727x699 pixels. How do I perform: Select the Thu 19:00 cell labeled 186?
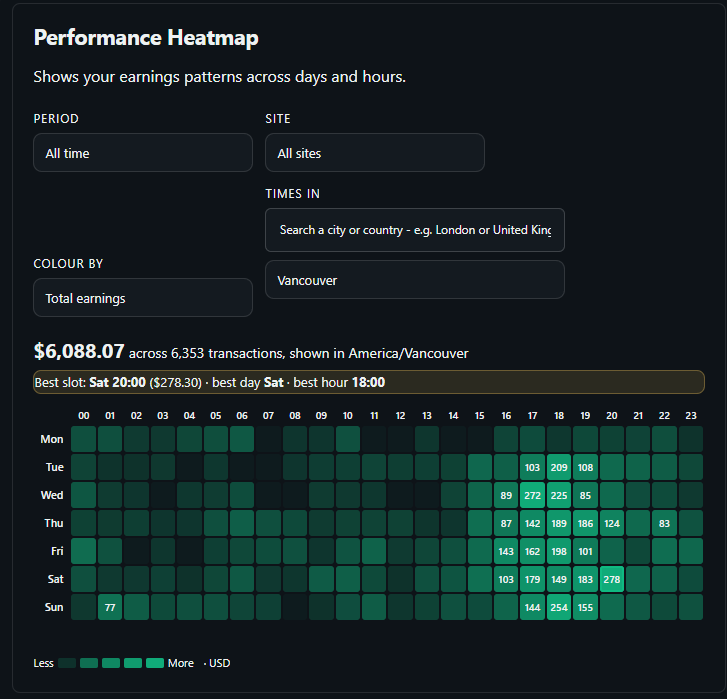[x=585, y=523]
